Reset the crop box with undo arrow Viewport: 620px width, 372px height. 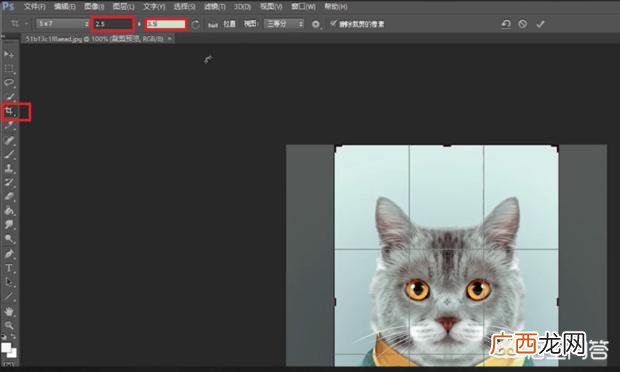(506, 24)
